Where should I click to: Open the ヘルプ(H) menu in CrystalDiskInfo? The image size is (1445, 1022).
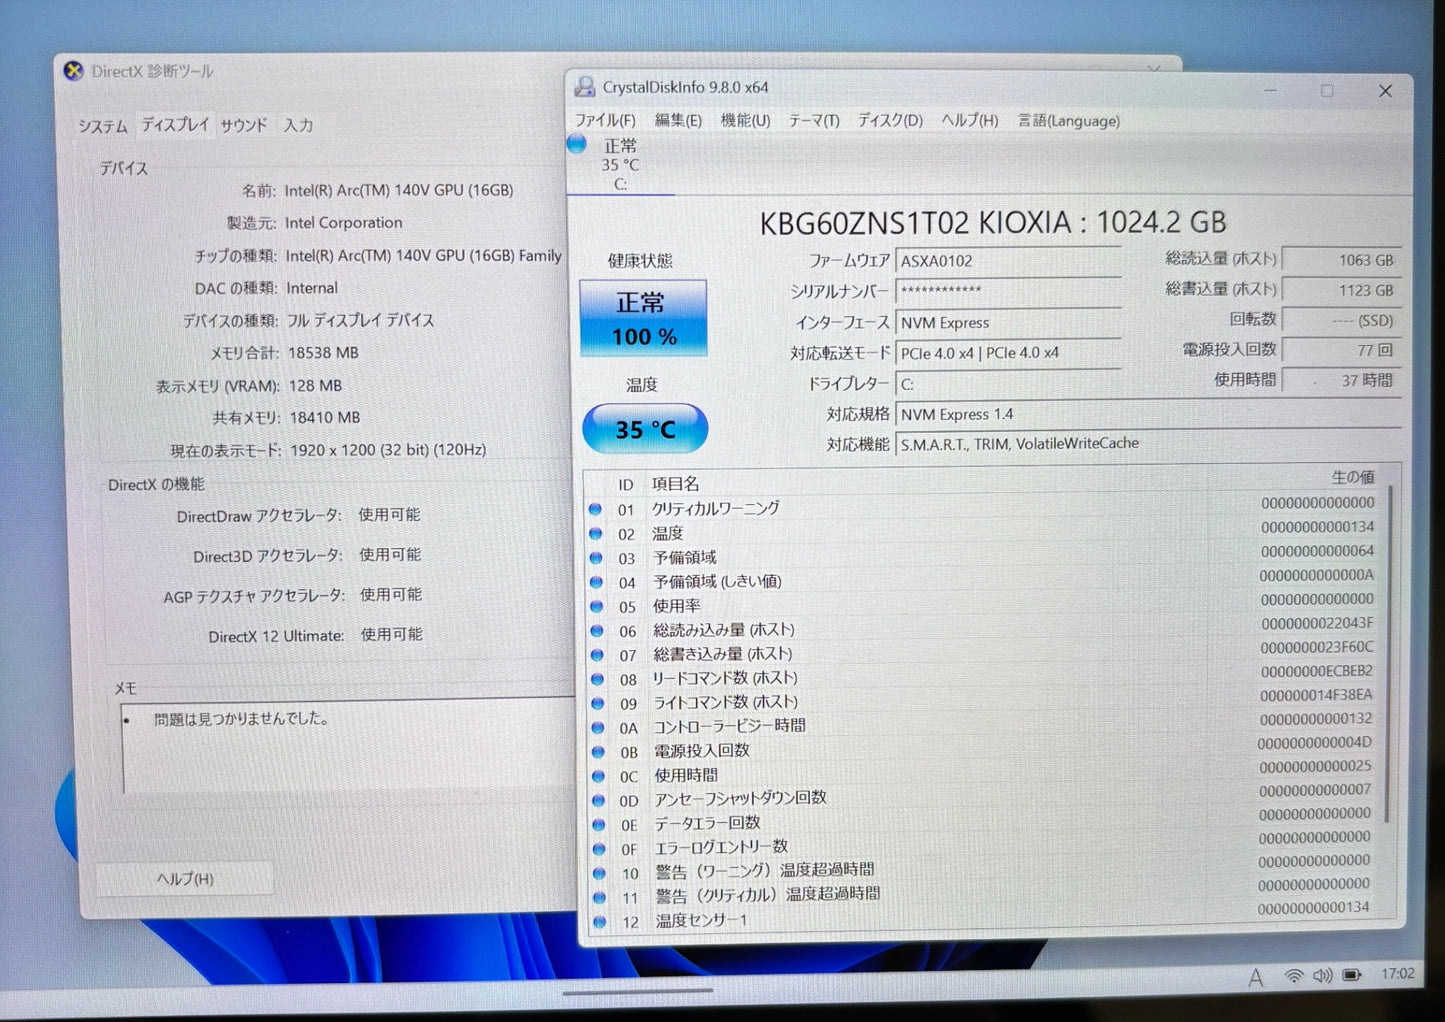[970, 120]
